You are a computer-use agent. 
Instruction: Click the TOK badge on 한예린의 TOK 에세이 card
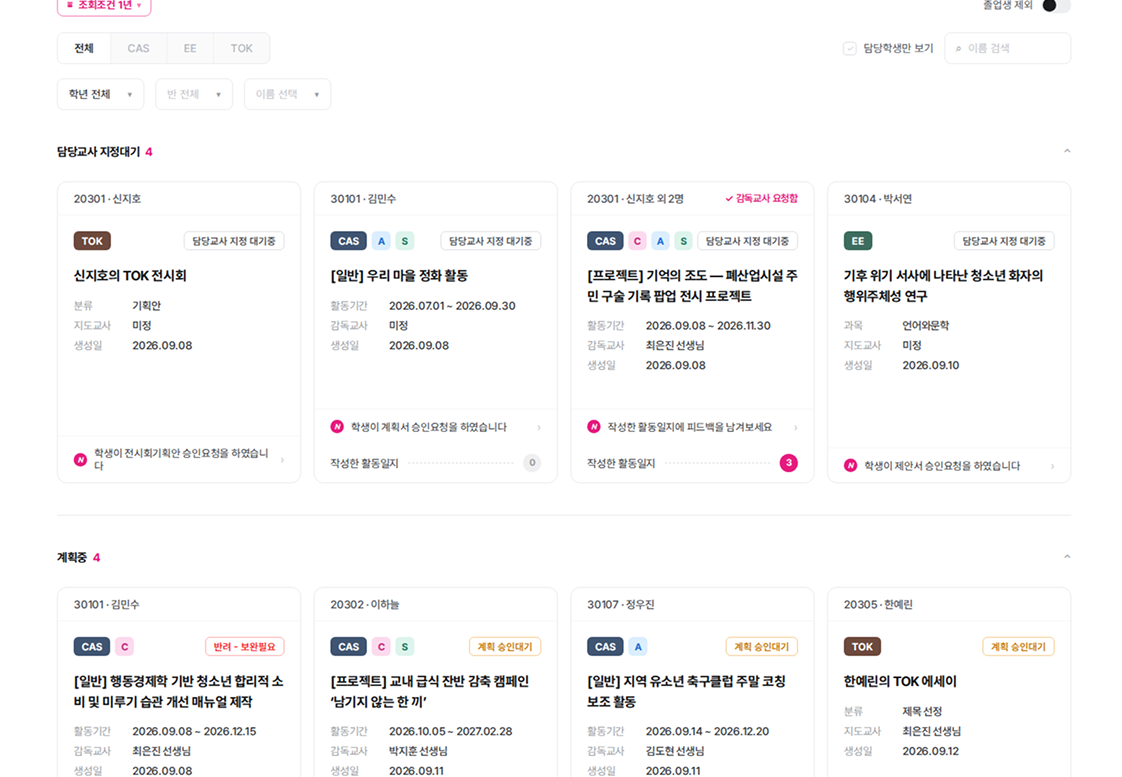[x=862, y=647]
